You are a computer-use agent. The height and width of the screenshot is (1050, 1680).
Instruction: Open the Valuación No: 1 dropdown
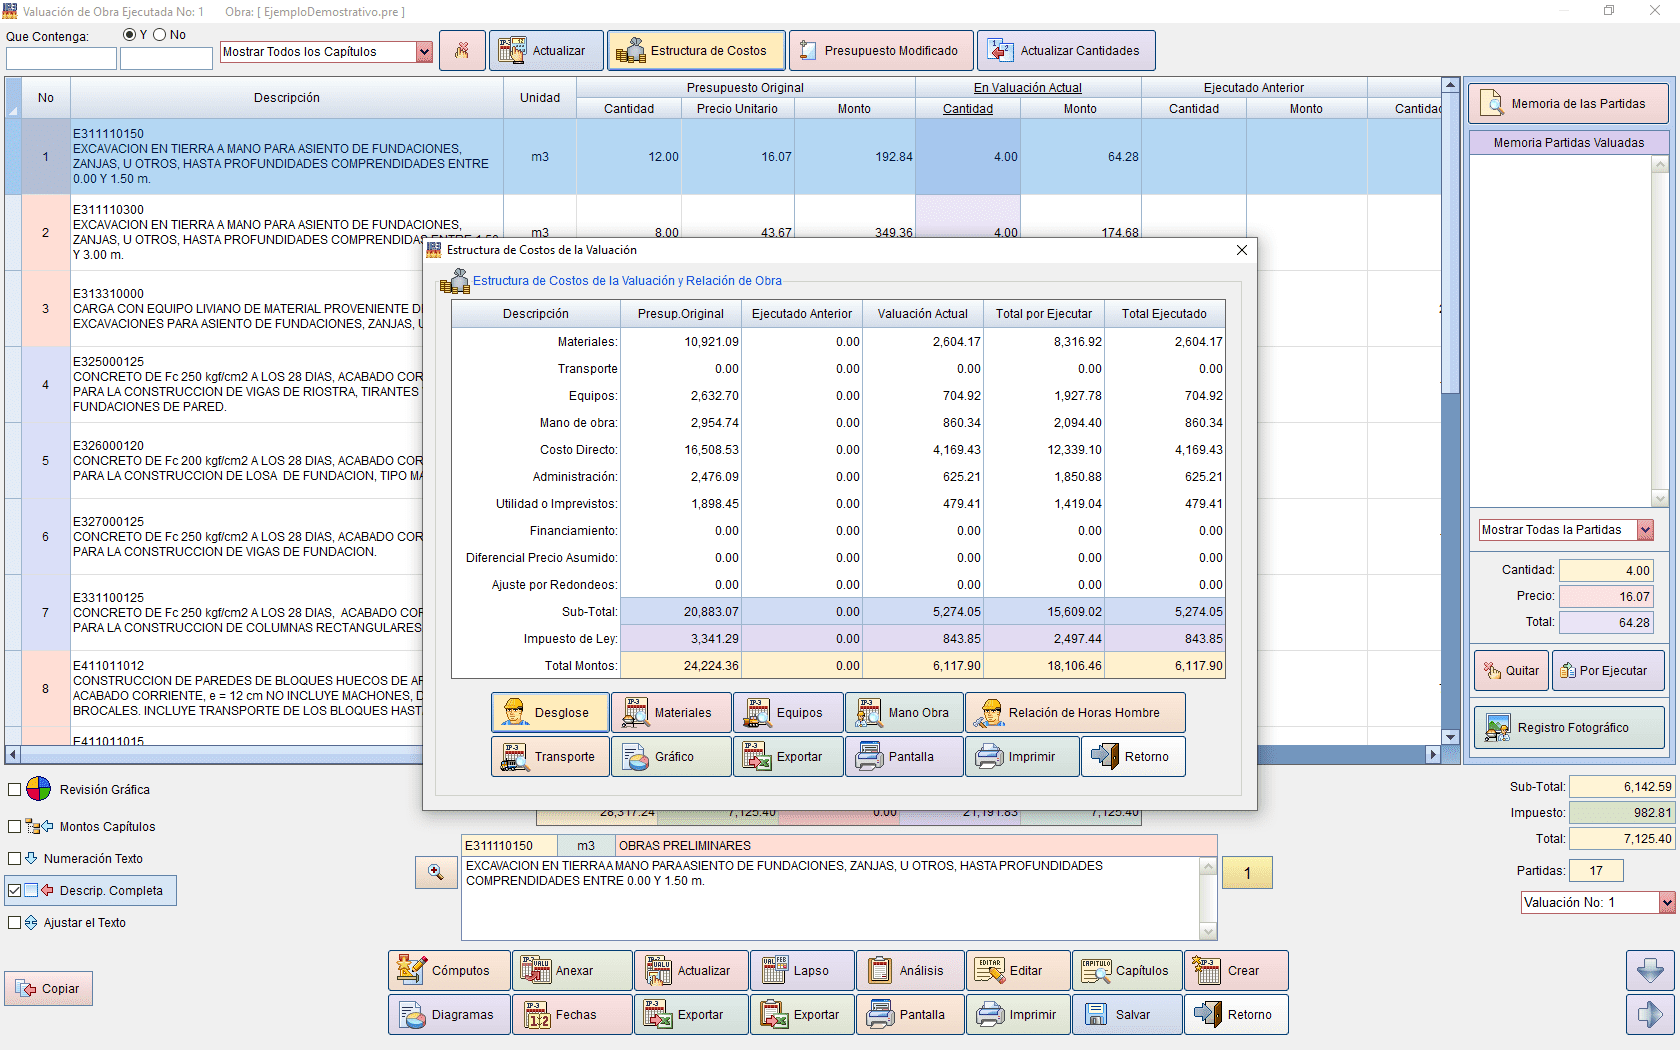tap(1666, 903)
